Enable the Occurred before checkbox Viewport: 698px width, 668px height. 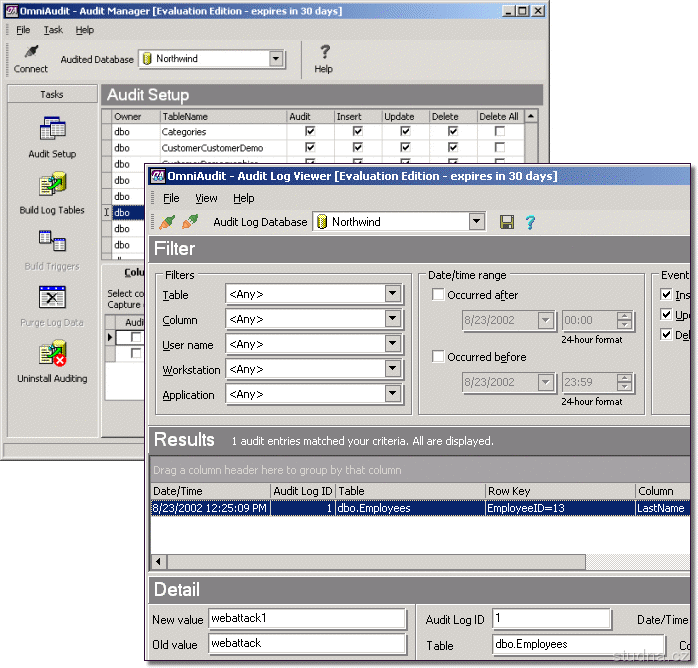click(439, 357)
